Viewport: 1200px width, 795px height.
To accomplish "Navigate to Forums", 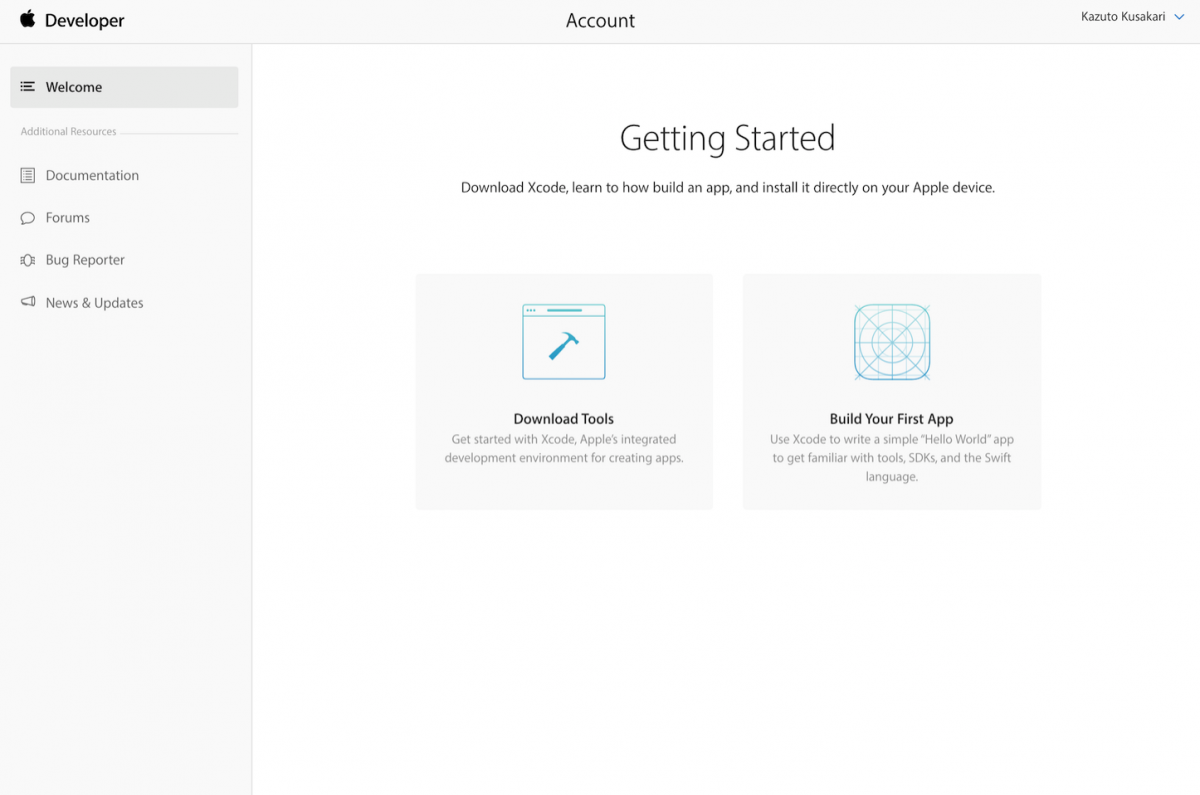I will 70,217.
